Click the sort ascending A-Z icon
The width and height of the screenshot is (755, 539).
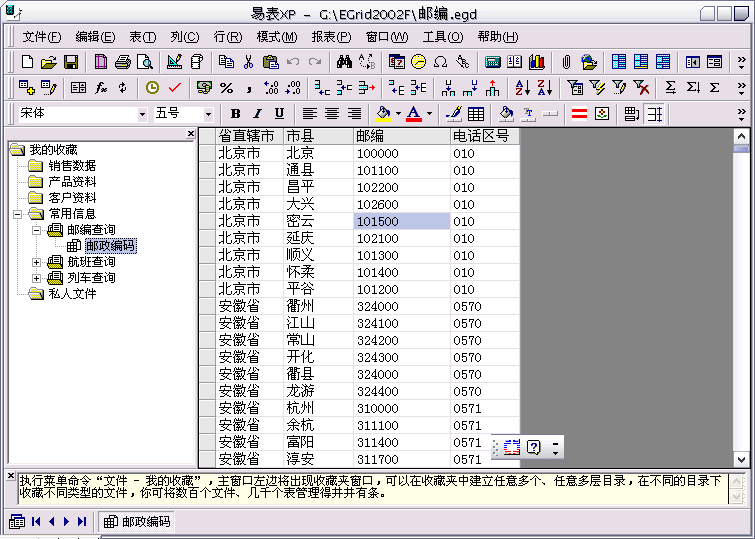(x=522, y=88)
